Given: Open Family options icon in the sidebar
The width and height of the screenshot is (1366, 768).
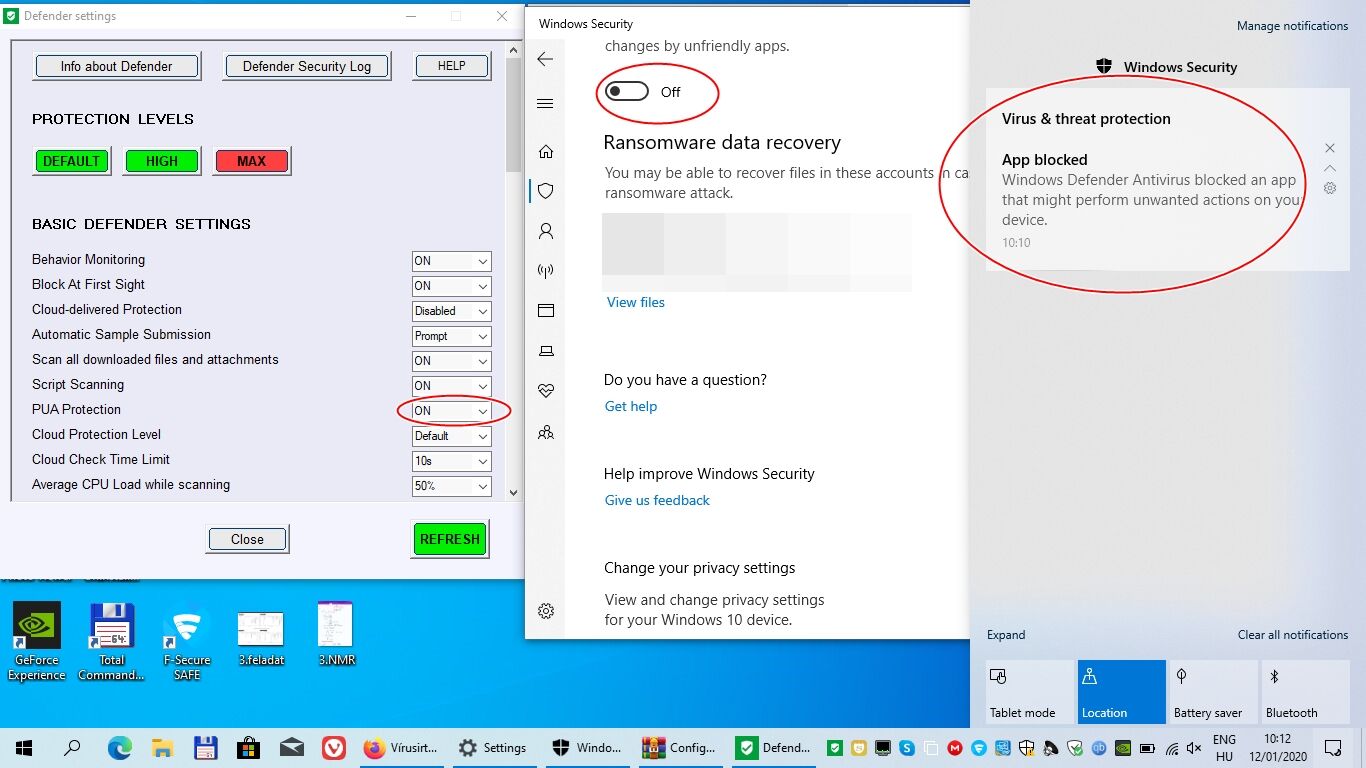Looking at the screenshot, I should tap(546, 433).
